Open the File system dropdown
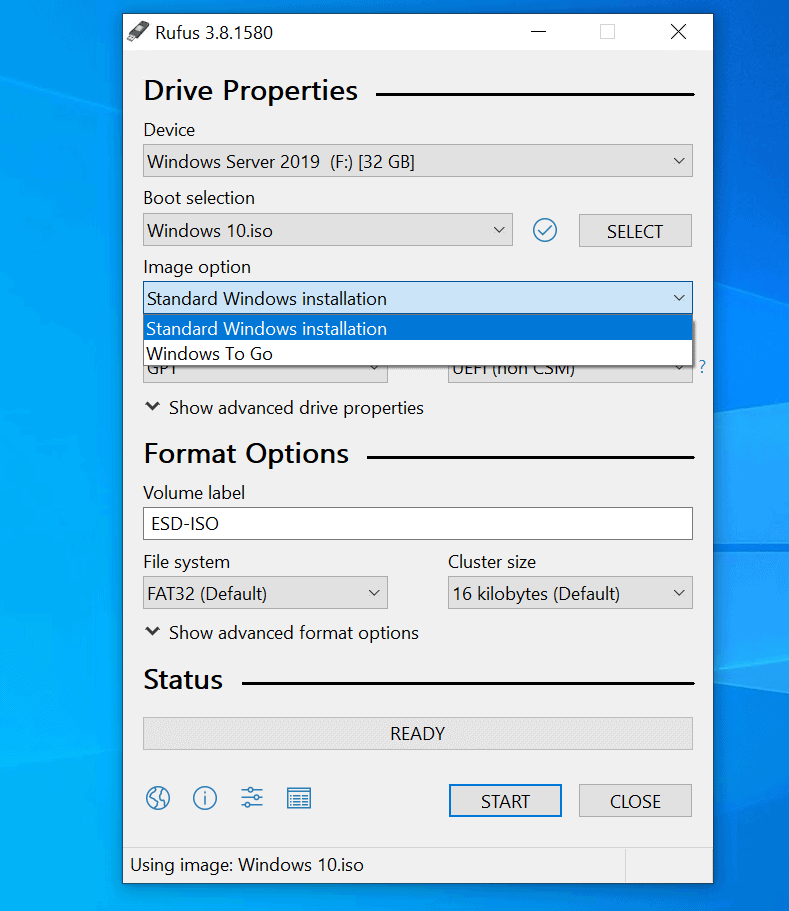 [x=265, y=593]
